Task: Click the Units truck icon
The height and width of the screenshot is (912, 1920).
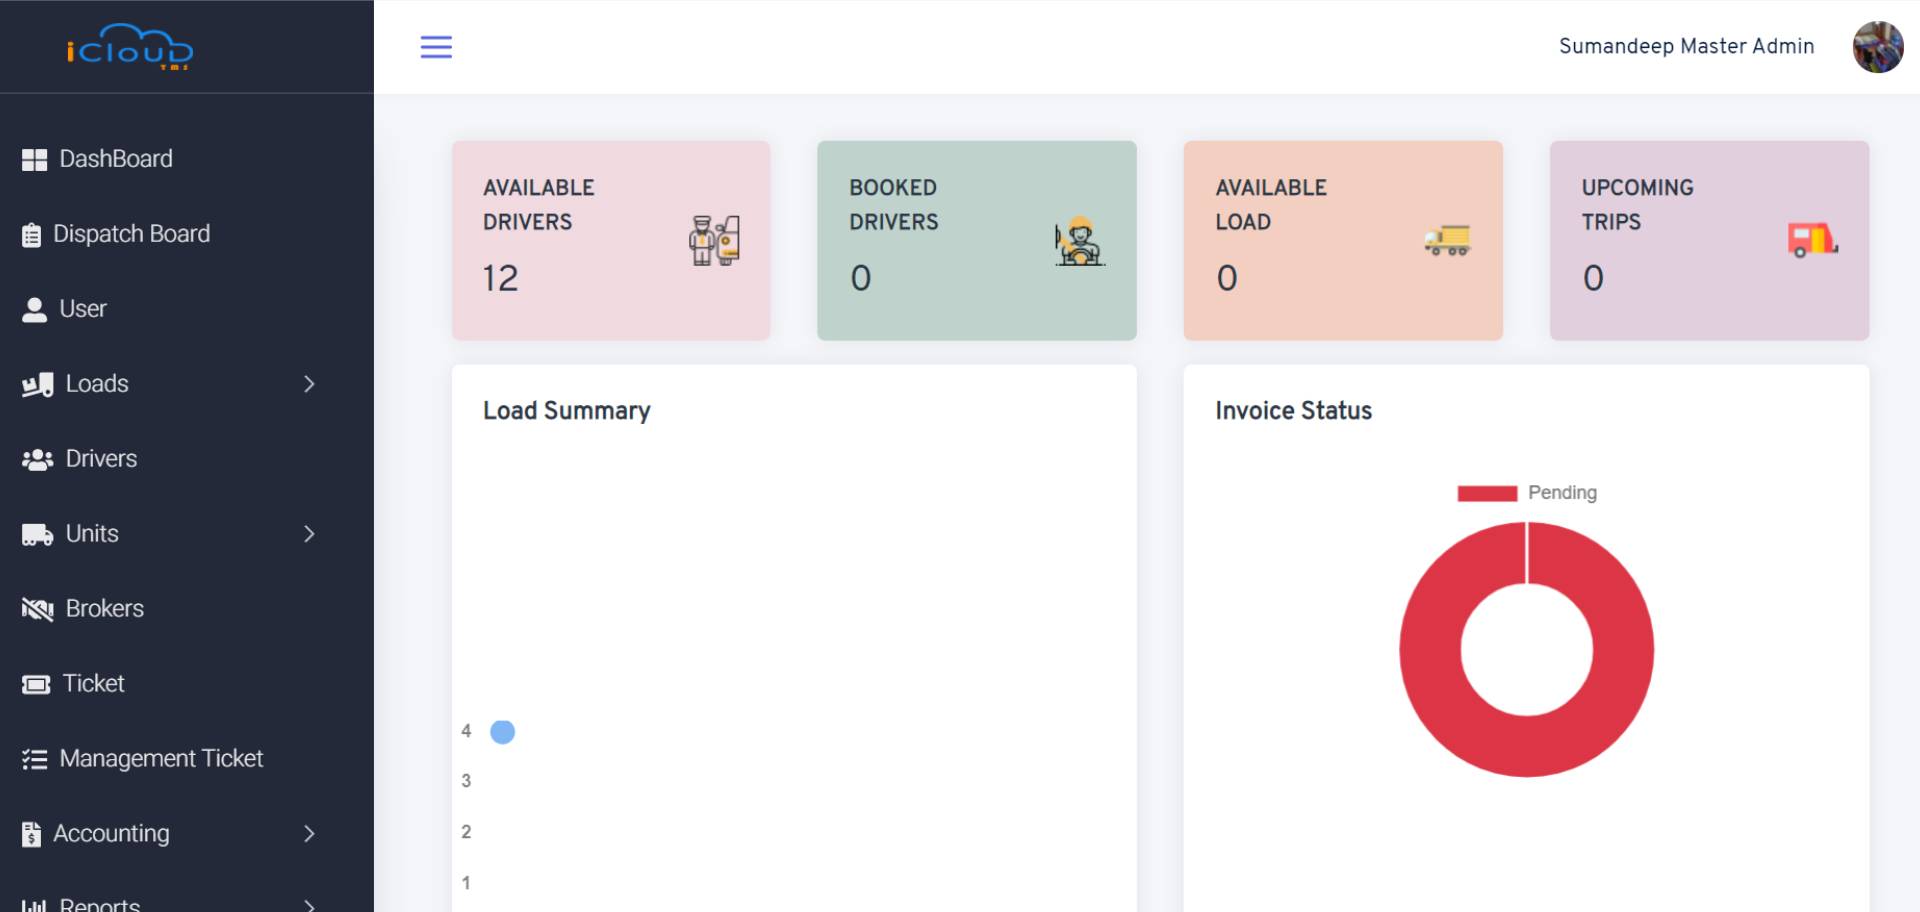Action: pyautogui.click(x=38, y=535)
